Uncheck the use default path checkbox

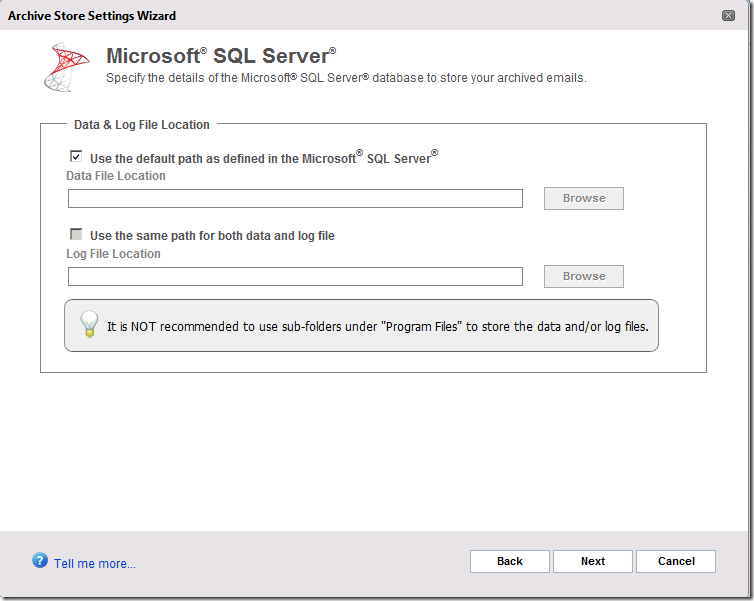pos(76,156)
